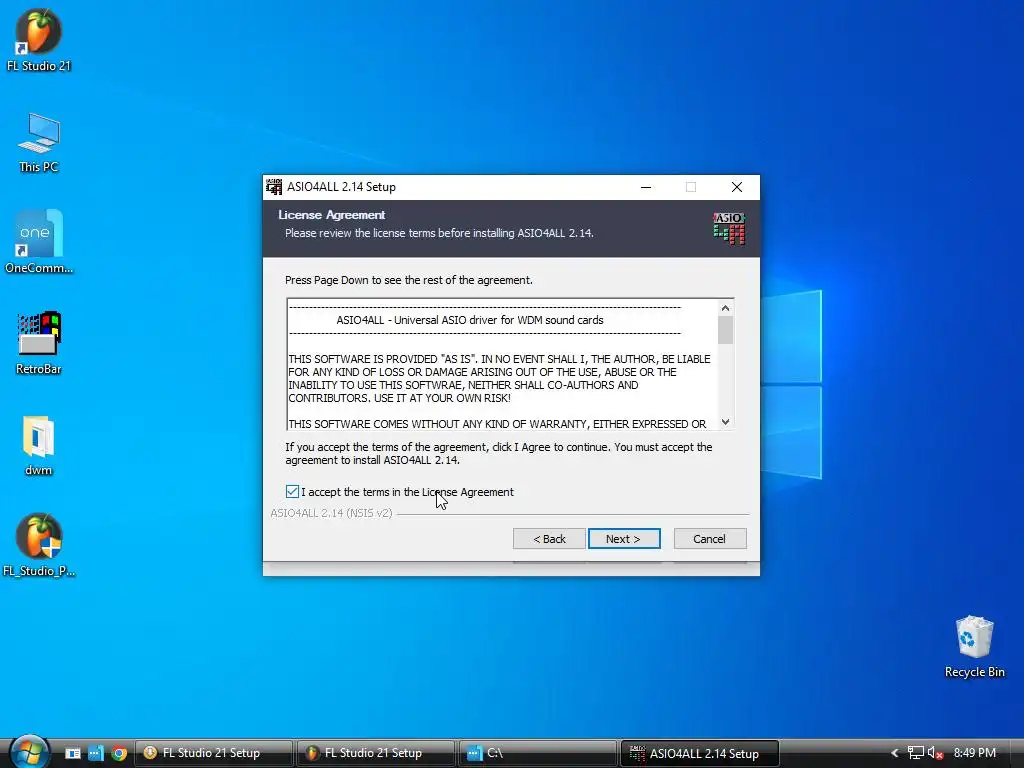This screenshot has width=1024, height=768.
Task: Click 'Press Page Down to see the rest' text
Action: point(409,280)
